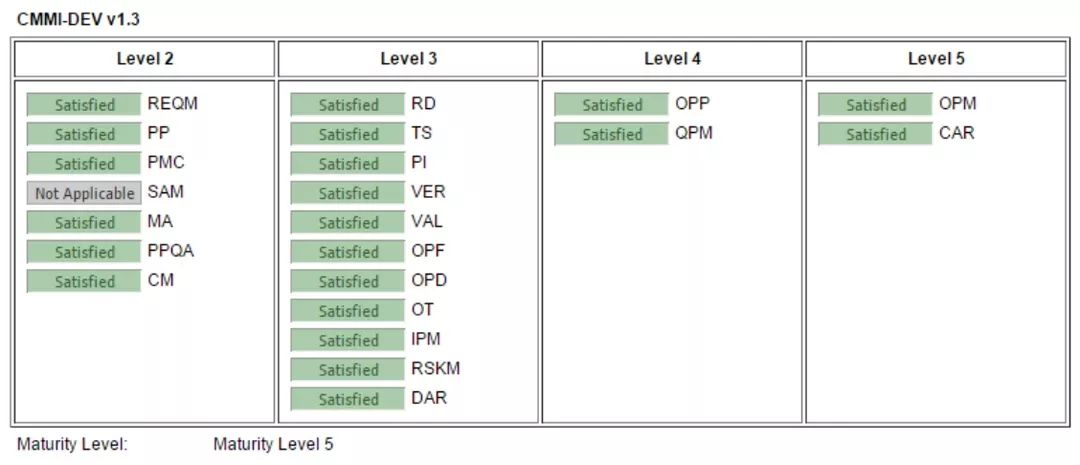Click the Level 2 column header
The image size is (1080, 465).
pyautogui.click(x=145, y=59)
